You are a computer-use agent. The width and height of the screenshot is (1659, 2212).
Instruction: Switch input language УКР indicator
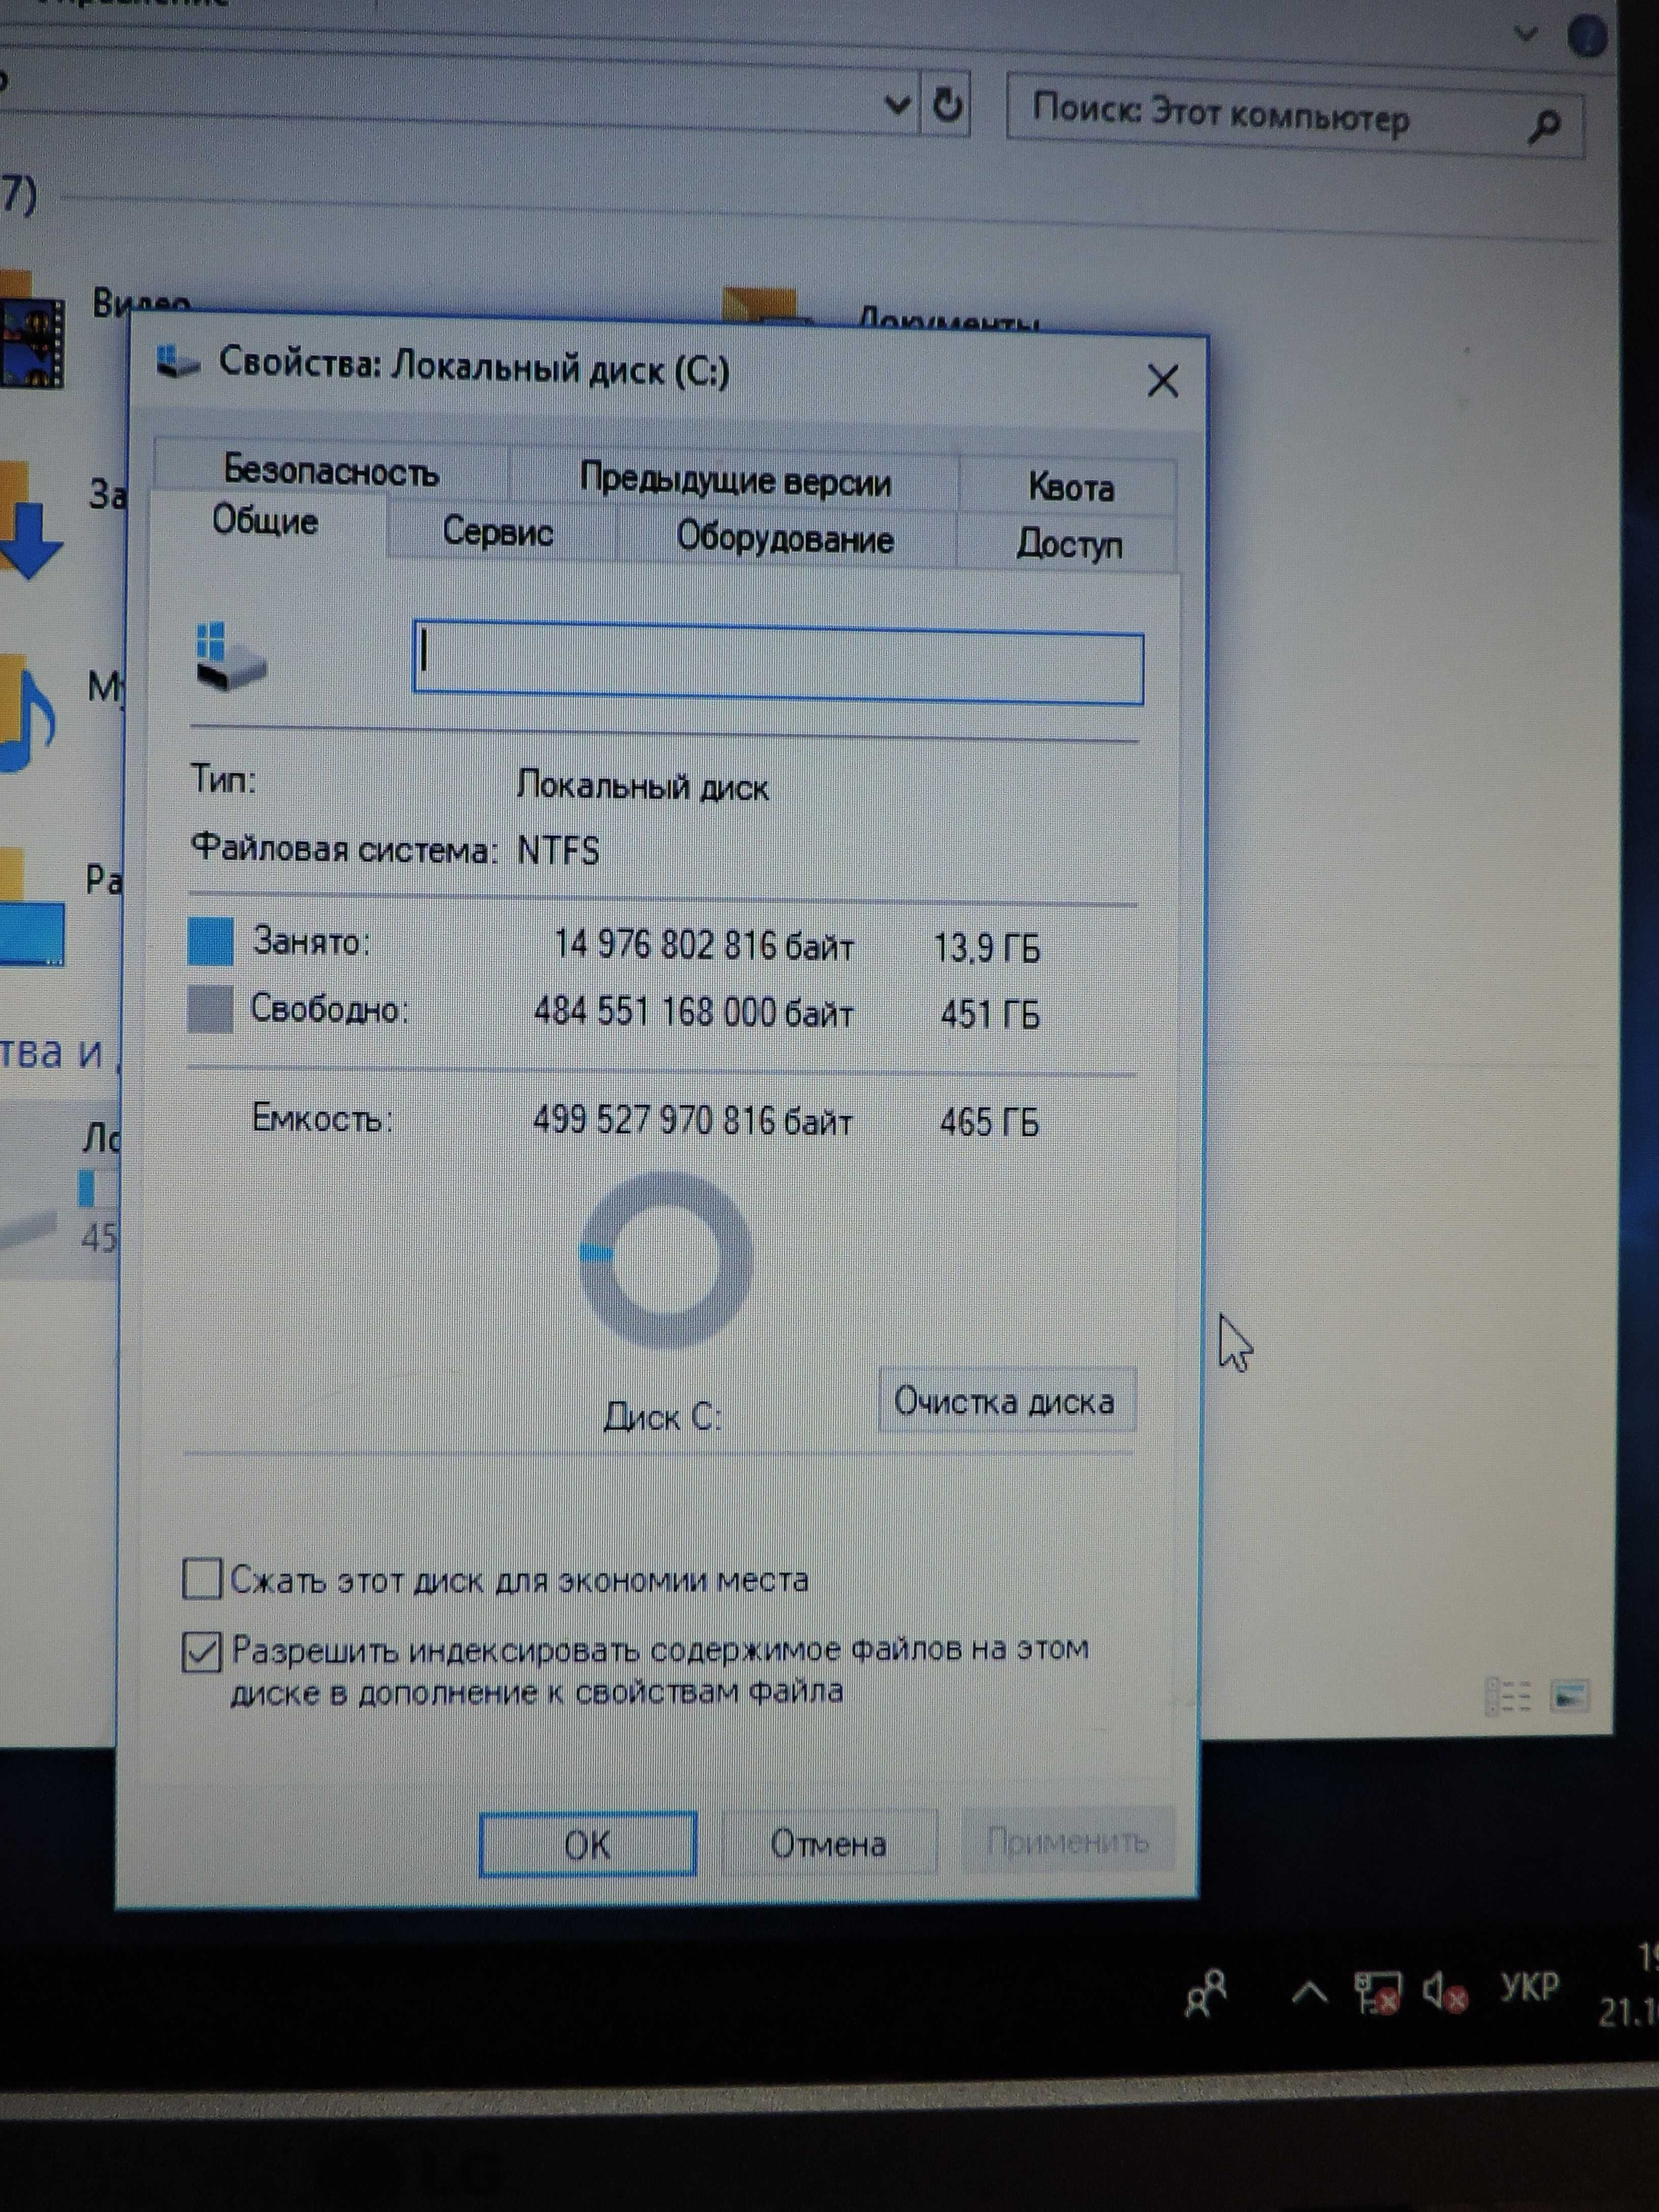(1529, 1986)
